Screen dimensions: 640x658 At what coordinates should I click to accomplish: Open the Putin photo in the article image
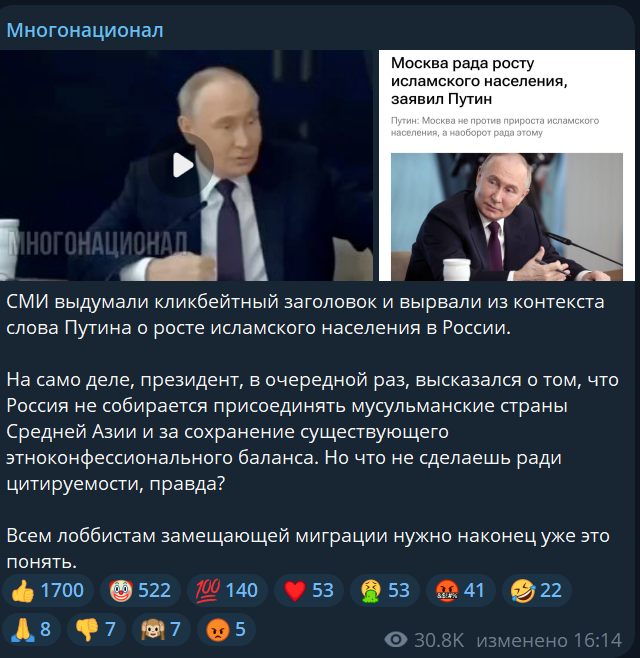tap(507, 217)
